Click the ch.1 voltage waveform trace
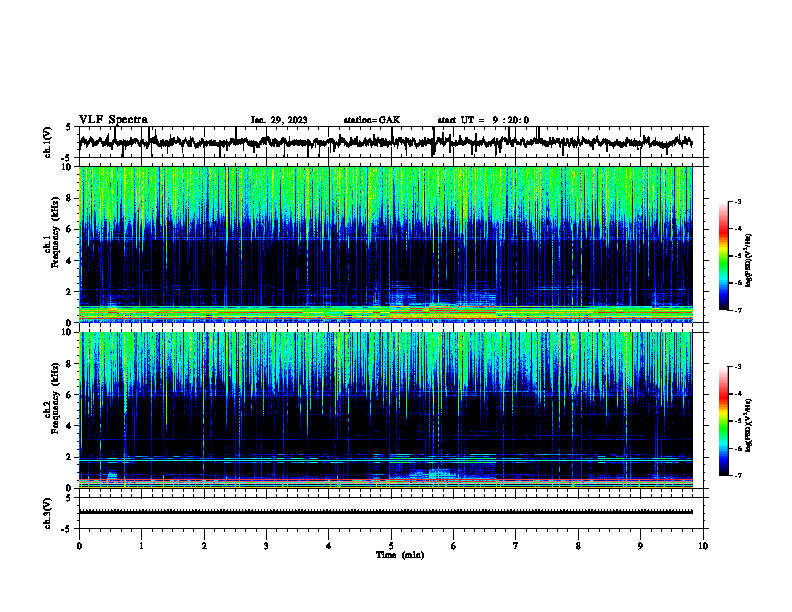Screen dimensions: 792x612 click(385, 142)
